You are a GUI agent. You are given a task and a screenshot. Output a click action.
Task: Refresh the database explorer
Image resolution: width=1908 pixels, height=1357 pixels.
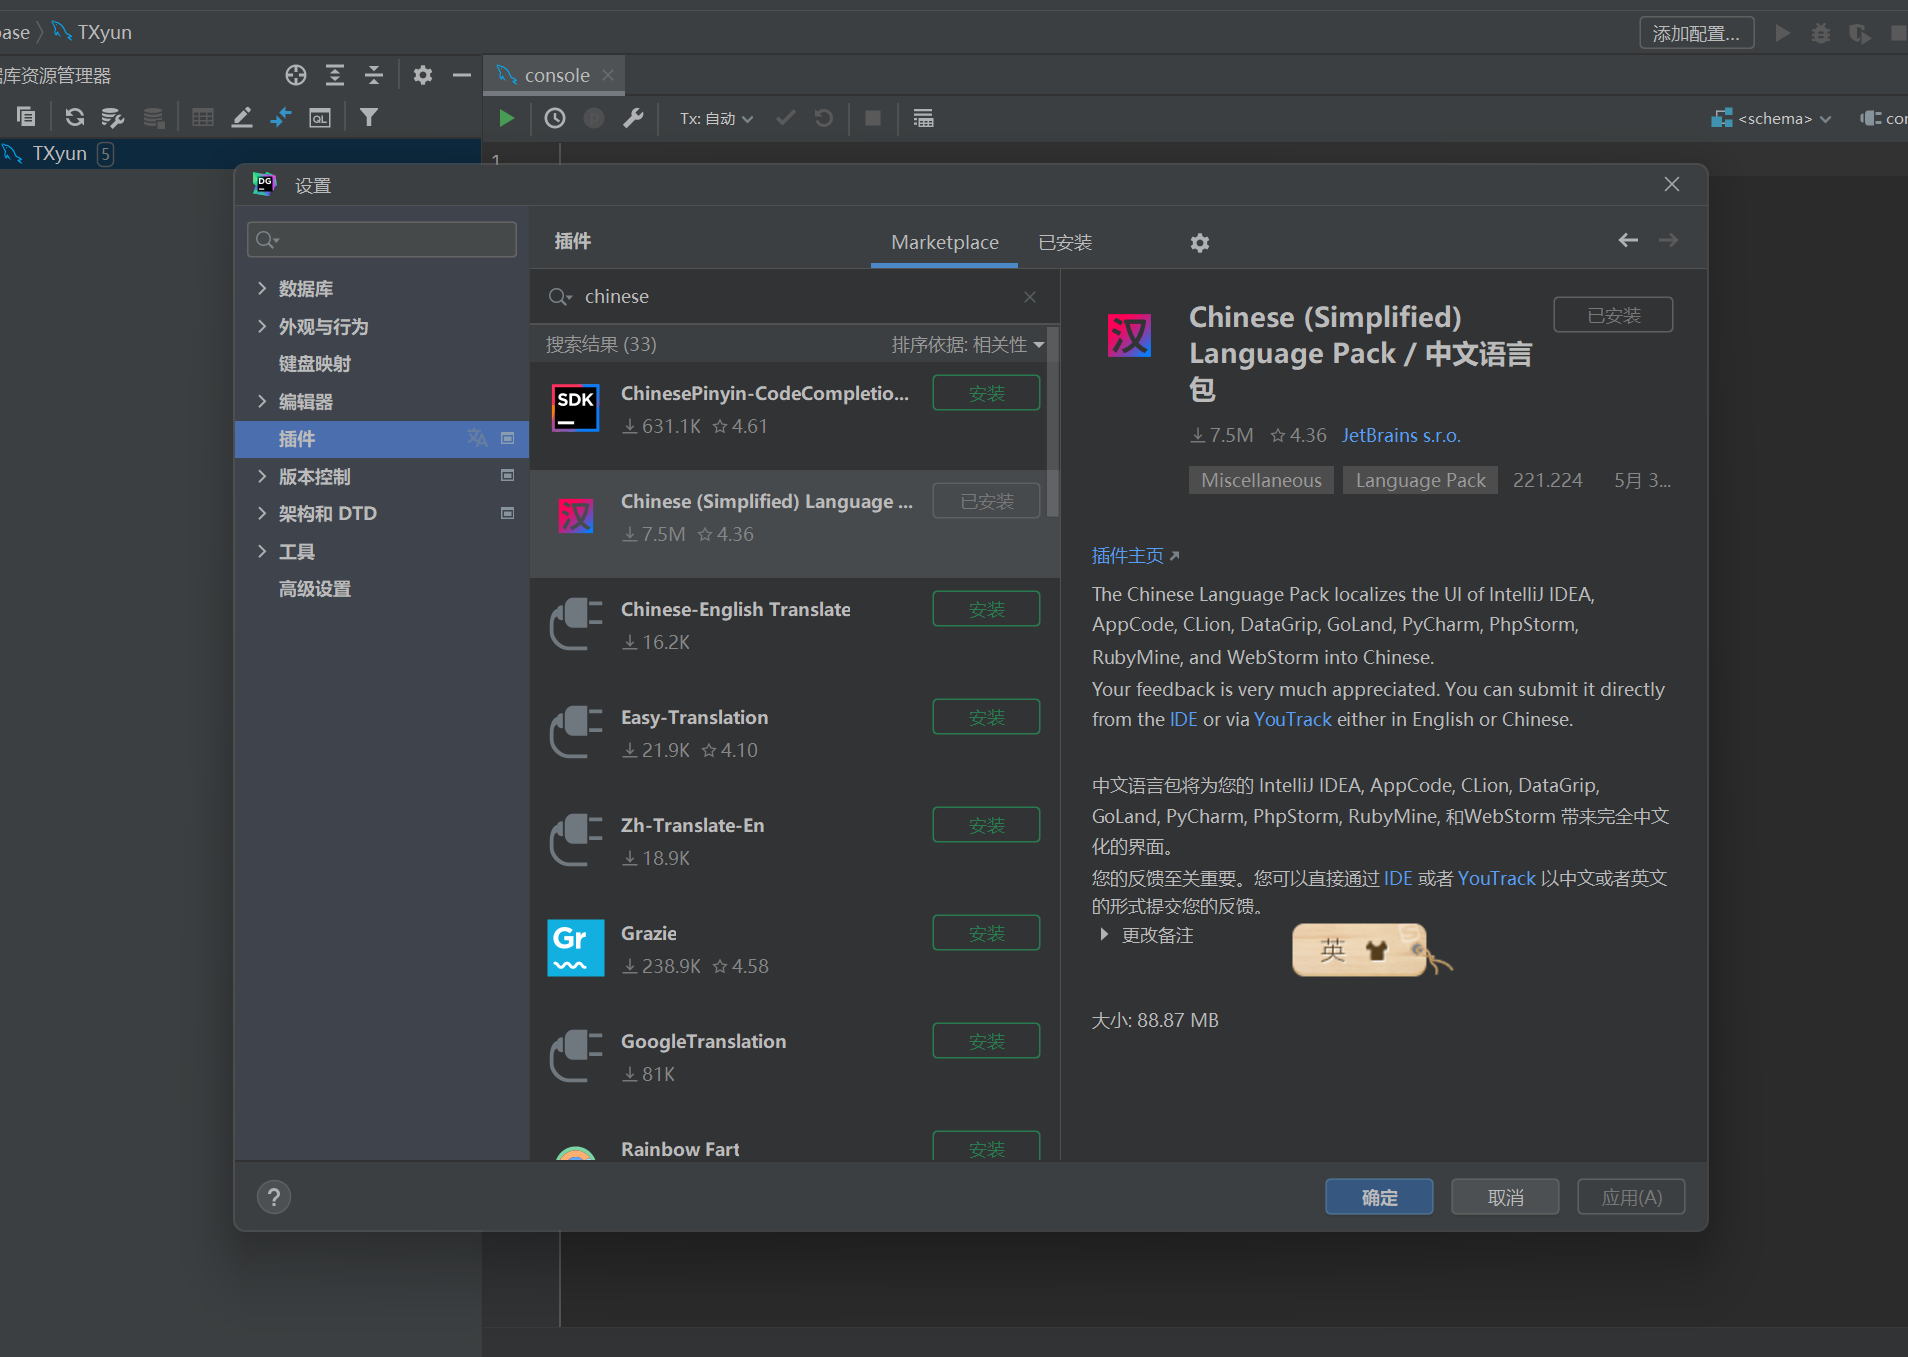tap(74, 117)
